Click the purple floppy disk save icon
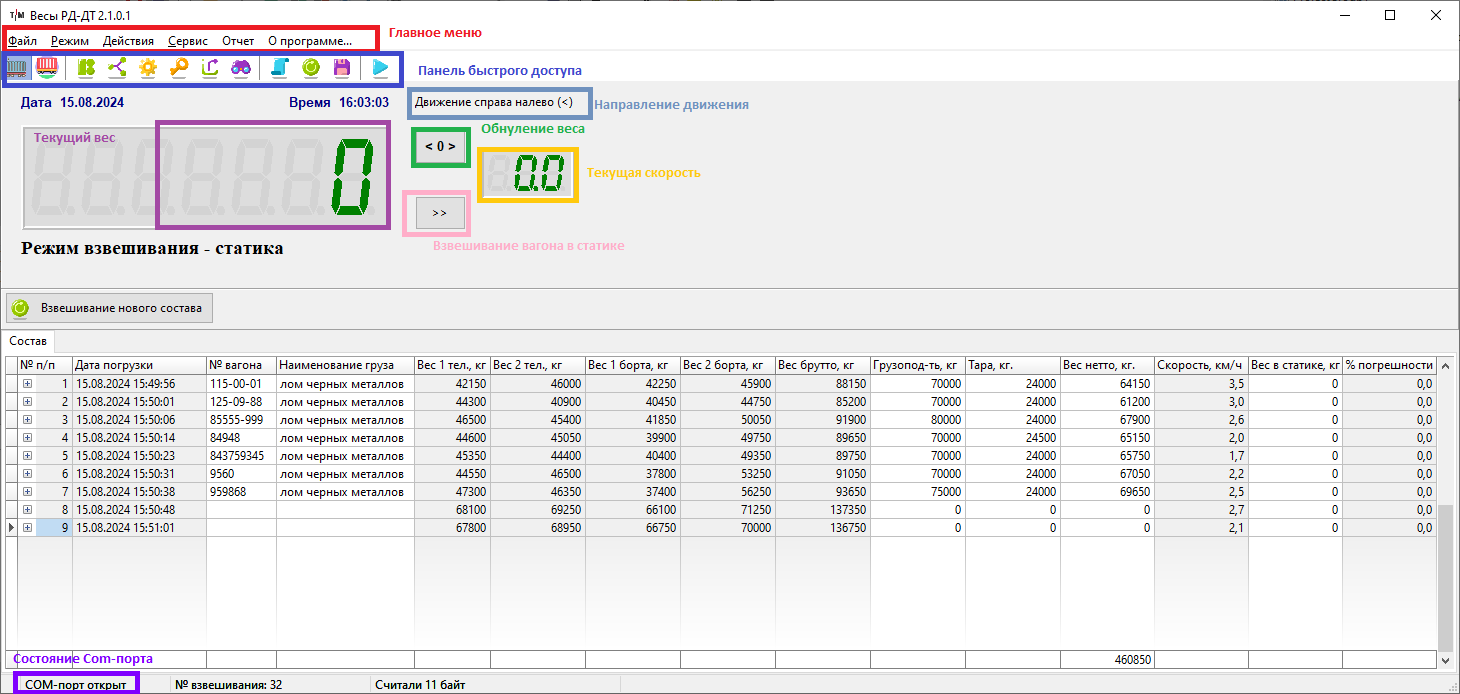This screenshot has width=1460, height=694. [x=341, y=68]
